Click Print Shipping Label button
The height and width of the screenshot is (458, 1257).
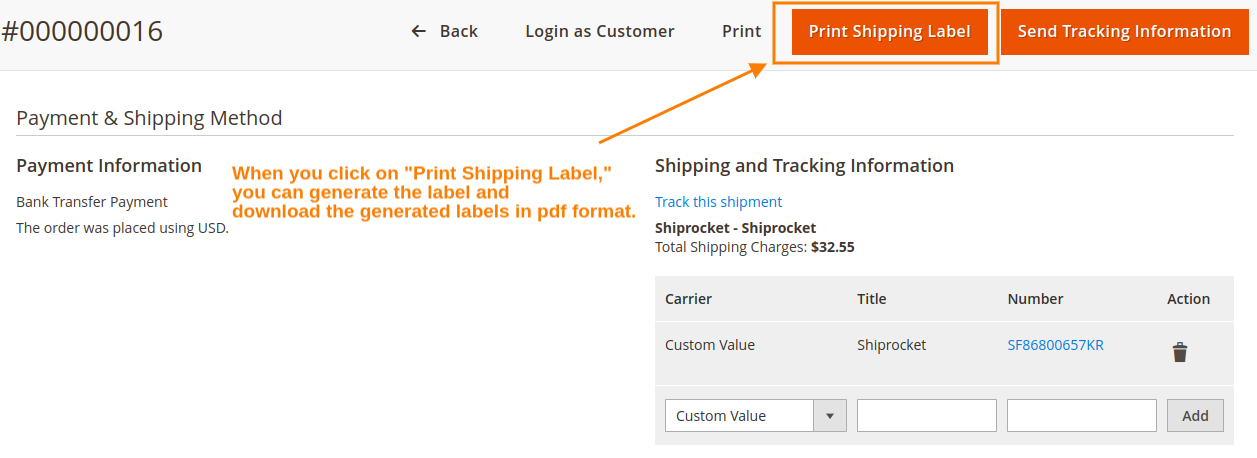point(889,32)
